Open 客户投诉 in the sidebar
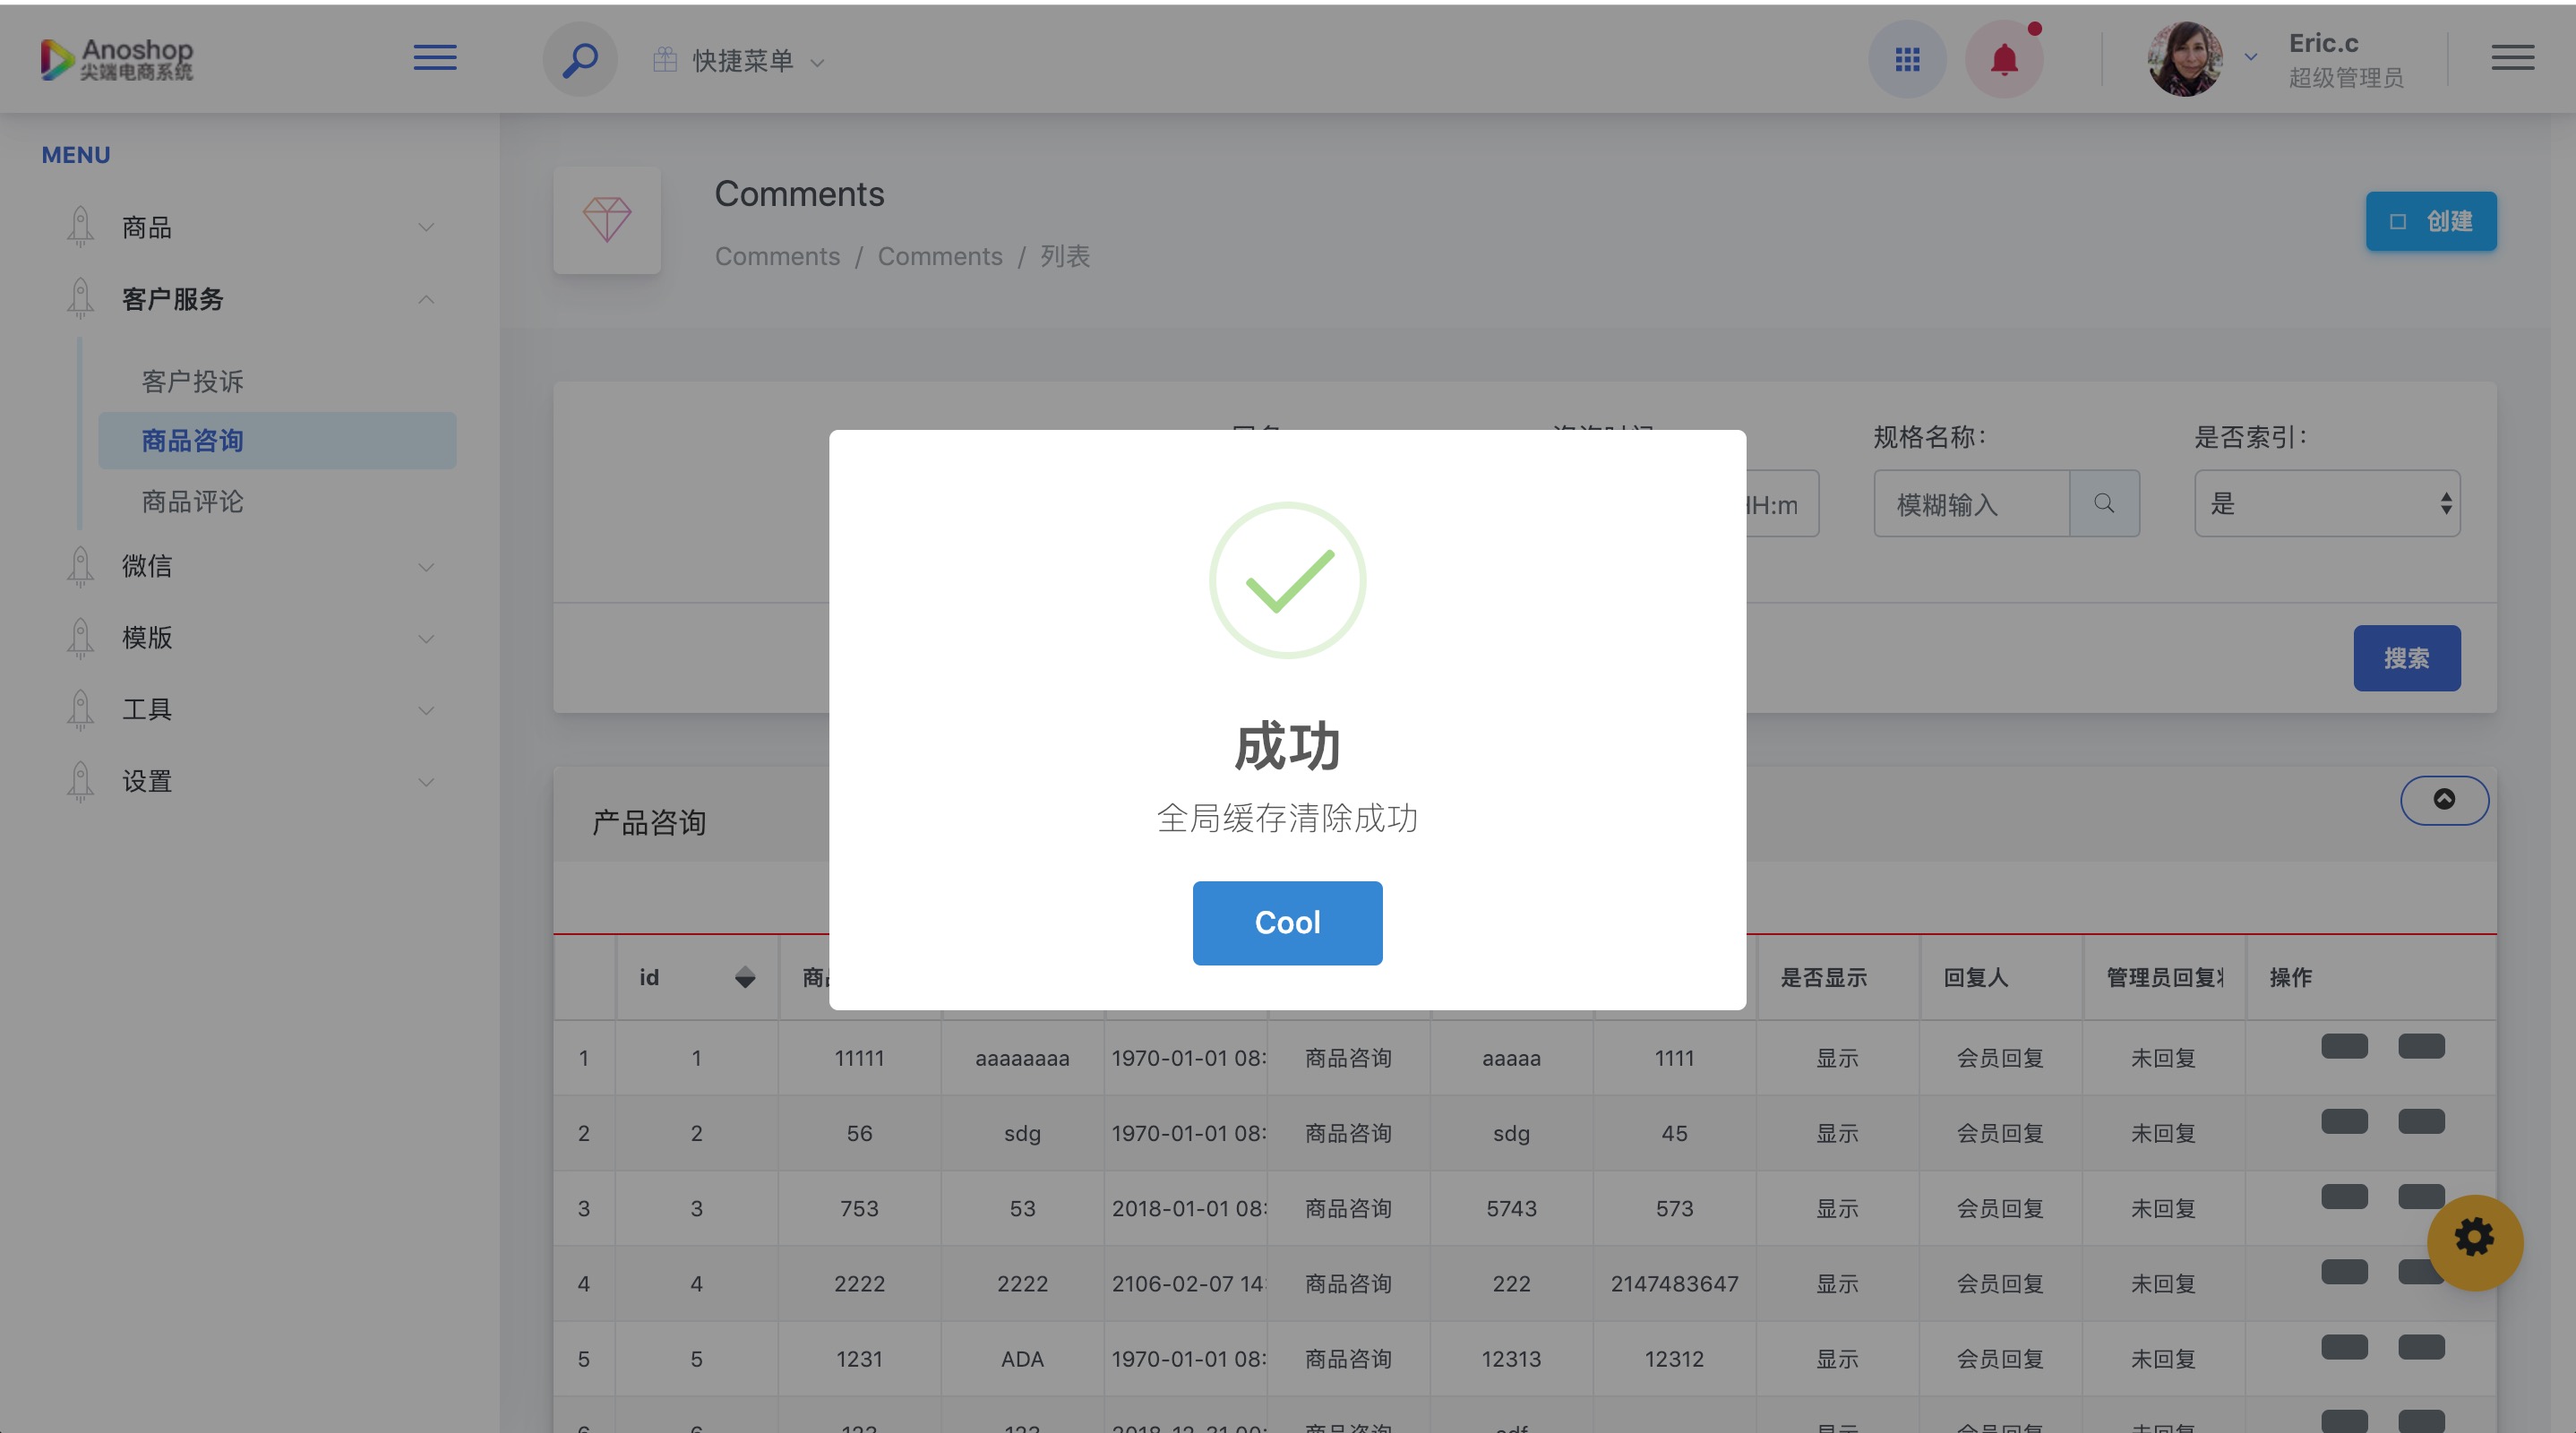Screen dimensions: 2576x1433 [192, 381]
